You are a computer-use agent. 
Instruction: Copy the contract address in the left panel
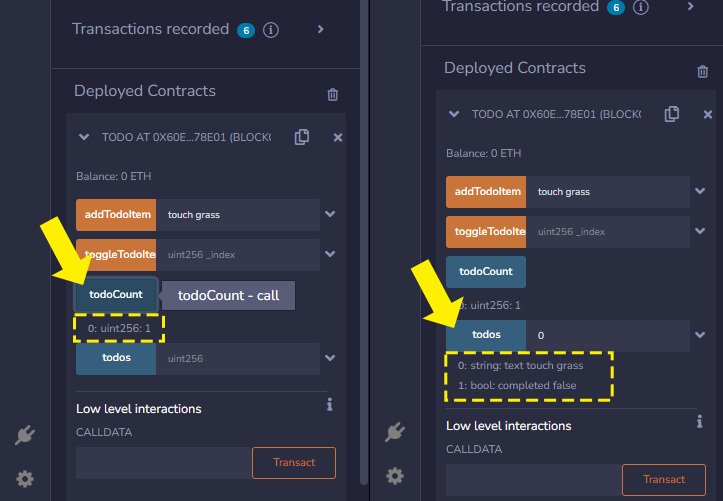click(302, 137)
